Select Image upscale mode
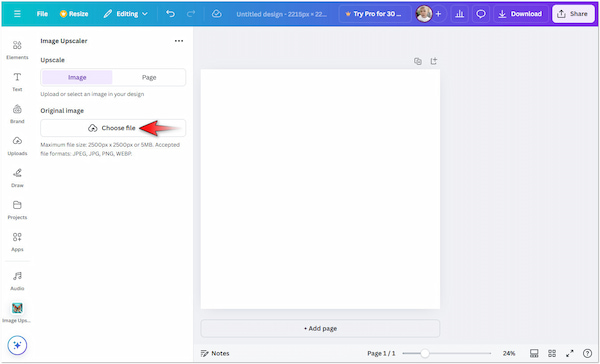Screen dimensions: 600x364 [x=77, y=77]
